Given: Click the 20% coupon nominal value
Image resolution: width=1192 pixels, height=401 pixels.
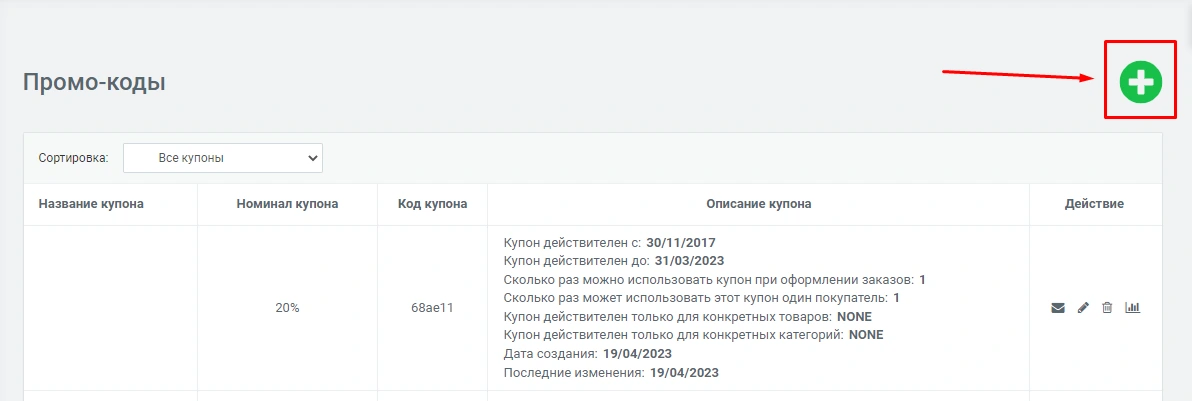Looking at the screenshot, I should point(287,308).
